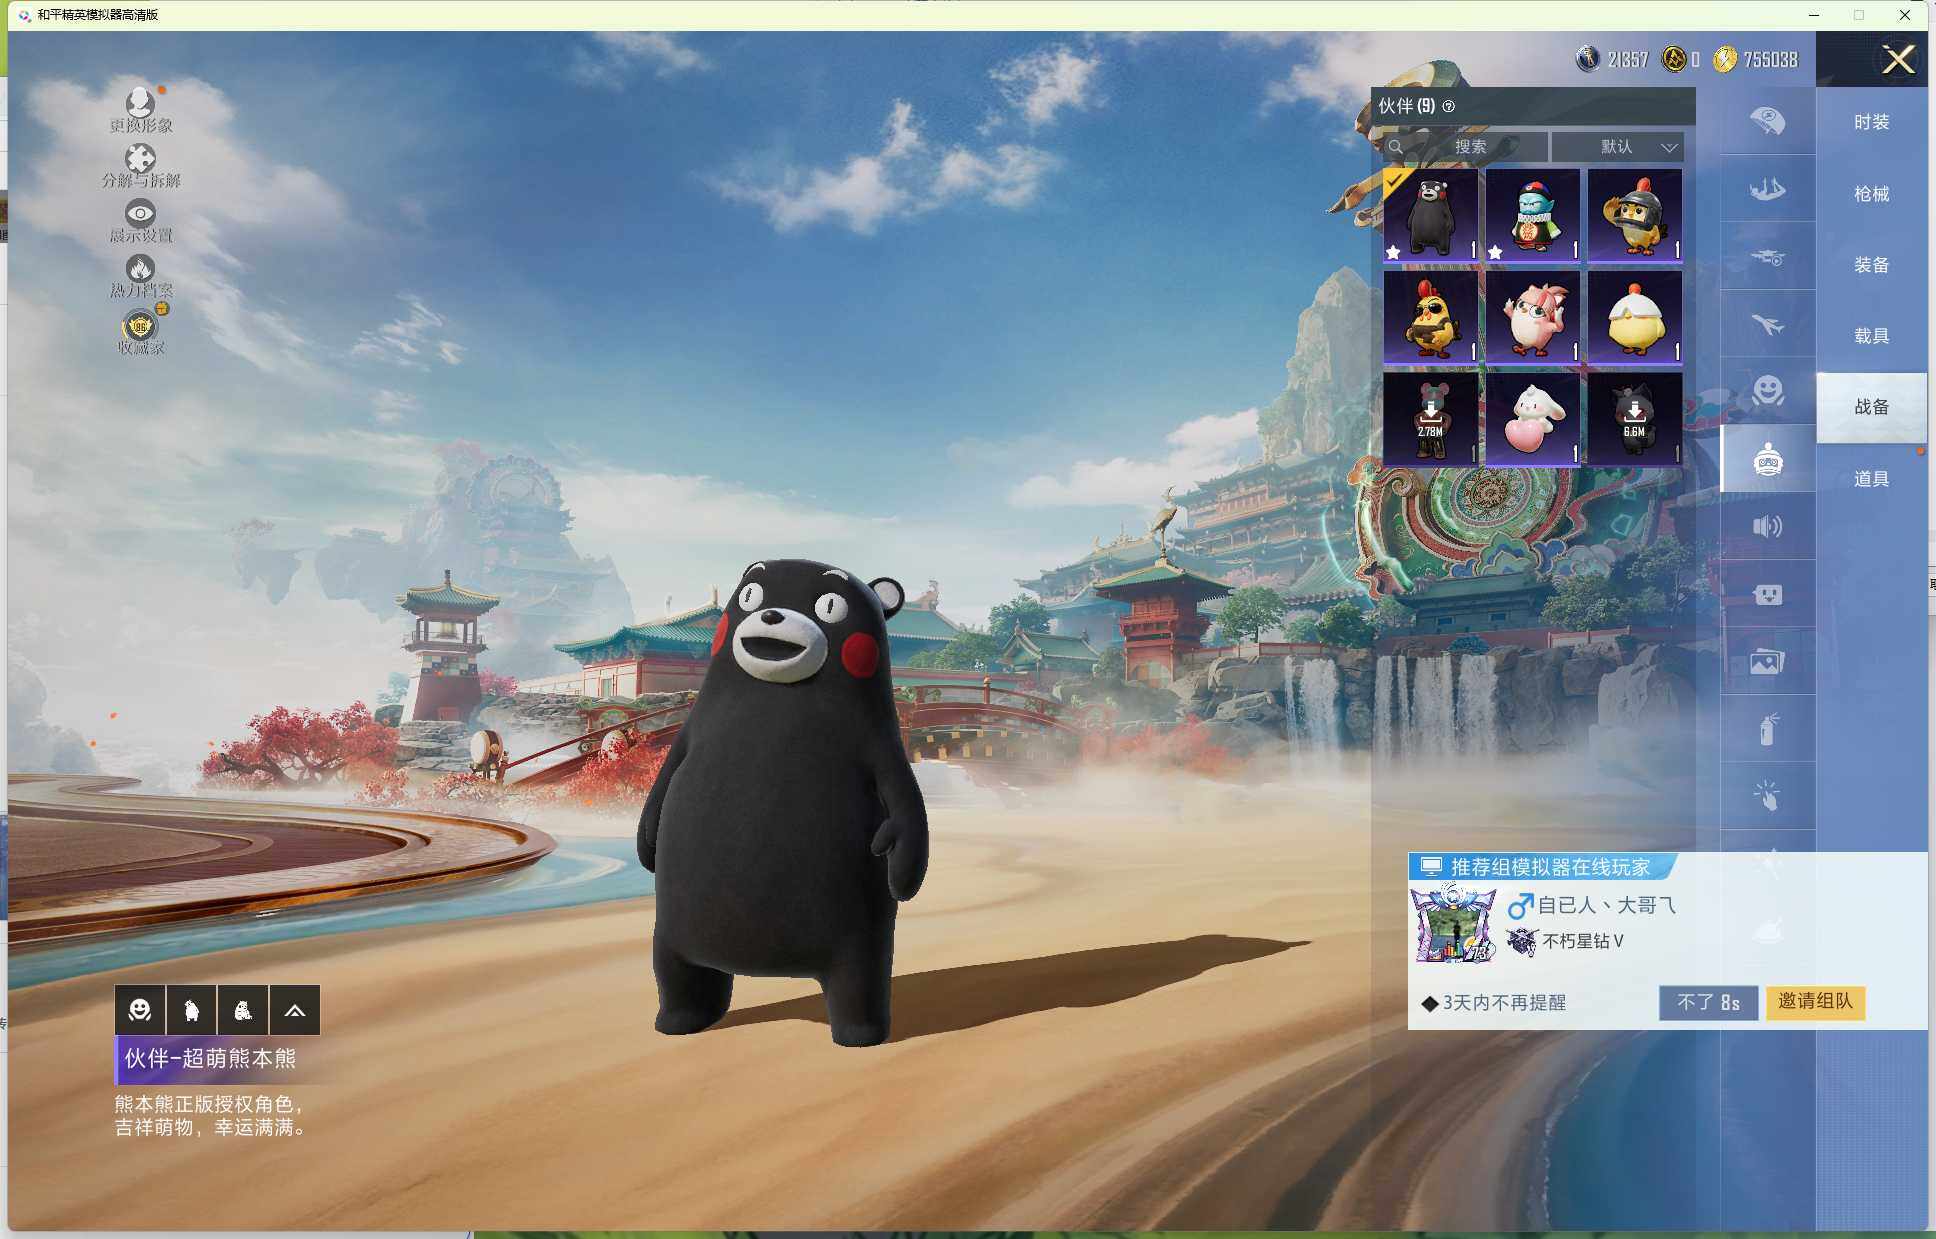Screen dimensions: 1936x1239
Task: Select the helmeted saluting chick companion
Action: coord(1634,216)
